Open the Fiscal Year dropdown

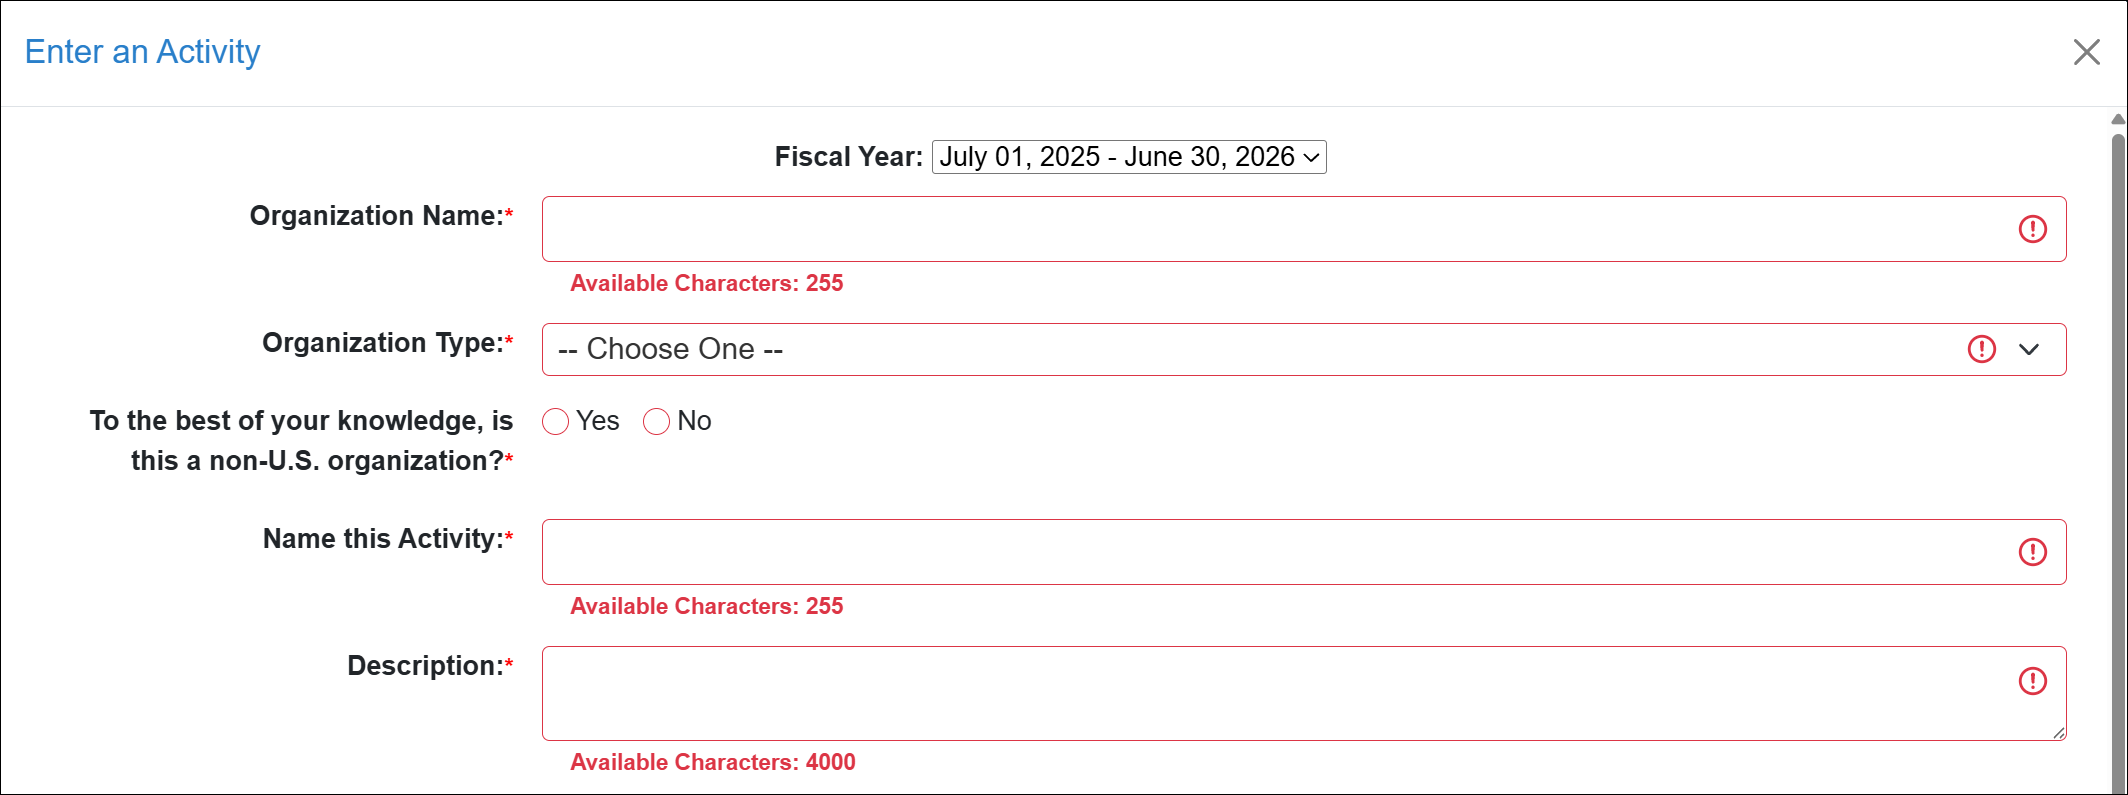[x=1128, y=157]
